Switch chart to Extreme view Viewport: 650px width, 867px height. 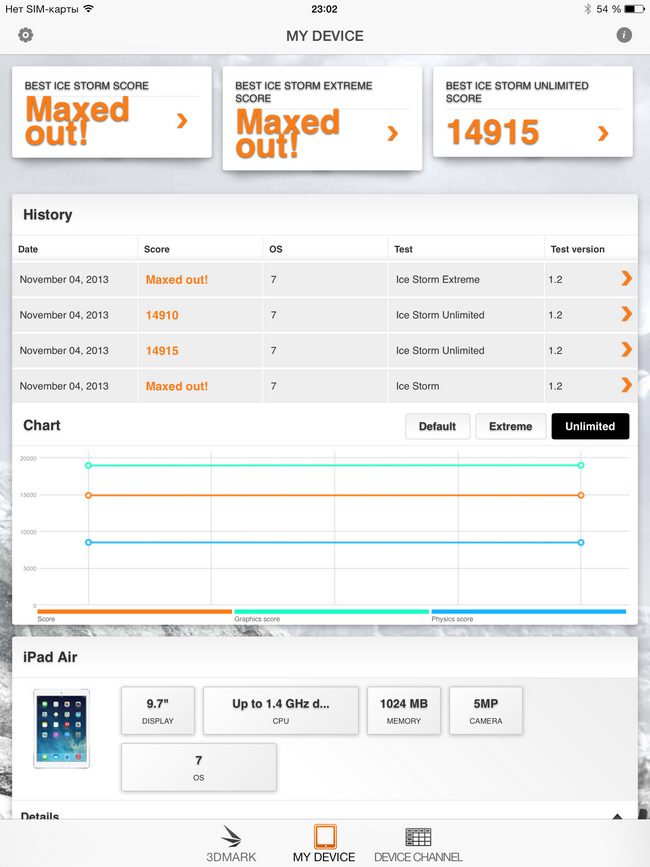pyautogui.click(x=510, y=426)
